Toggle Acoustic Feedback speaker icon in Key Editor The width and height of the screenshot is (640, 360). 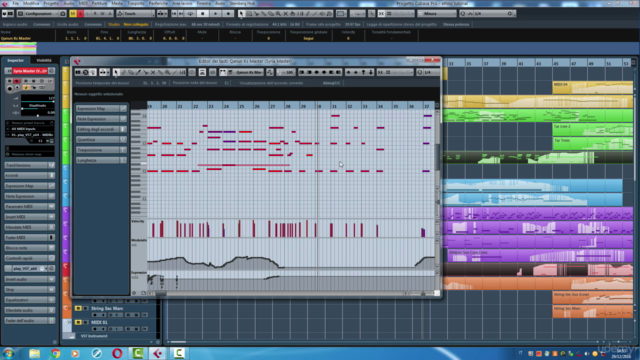click(93, 72)
